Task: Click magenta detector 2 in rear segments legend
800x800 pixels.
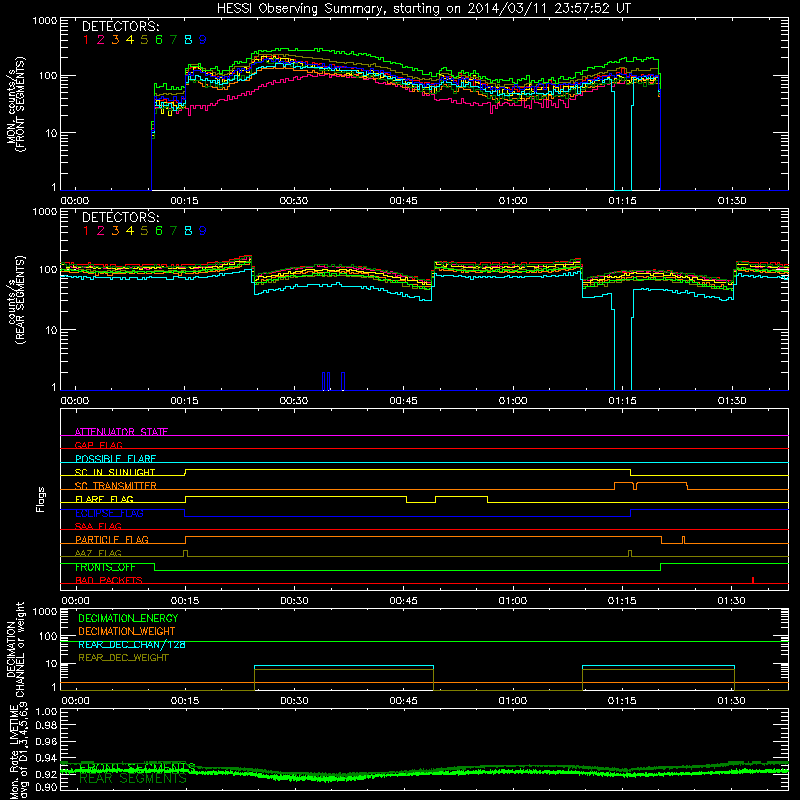Action: [x=101, y=231]
